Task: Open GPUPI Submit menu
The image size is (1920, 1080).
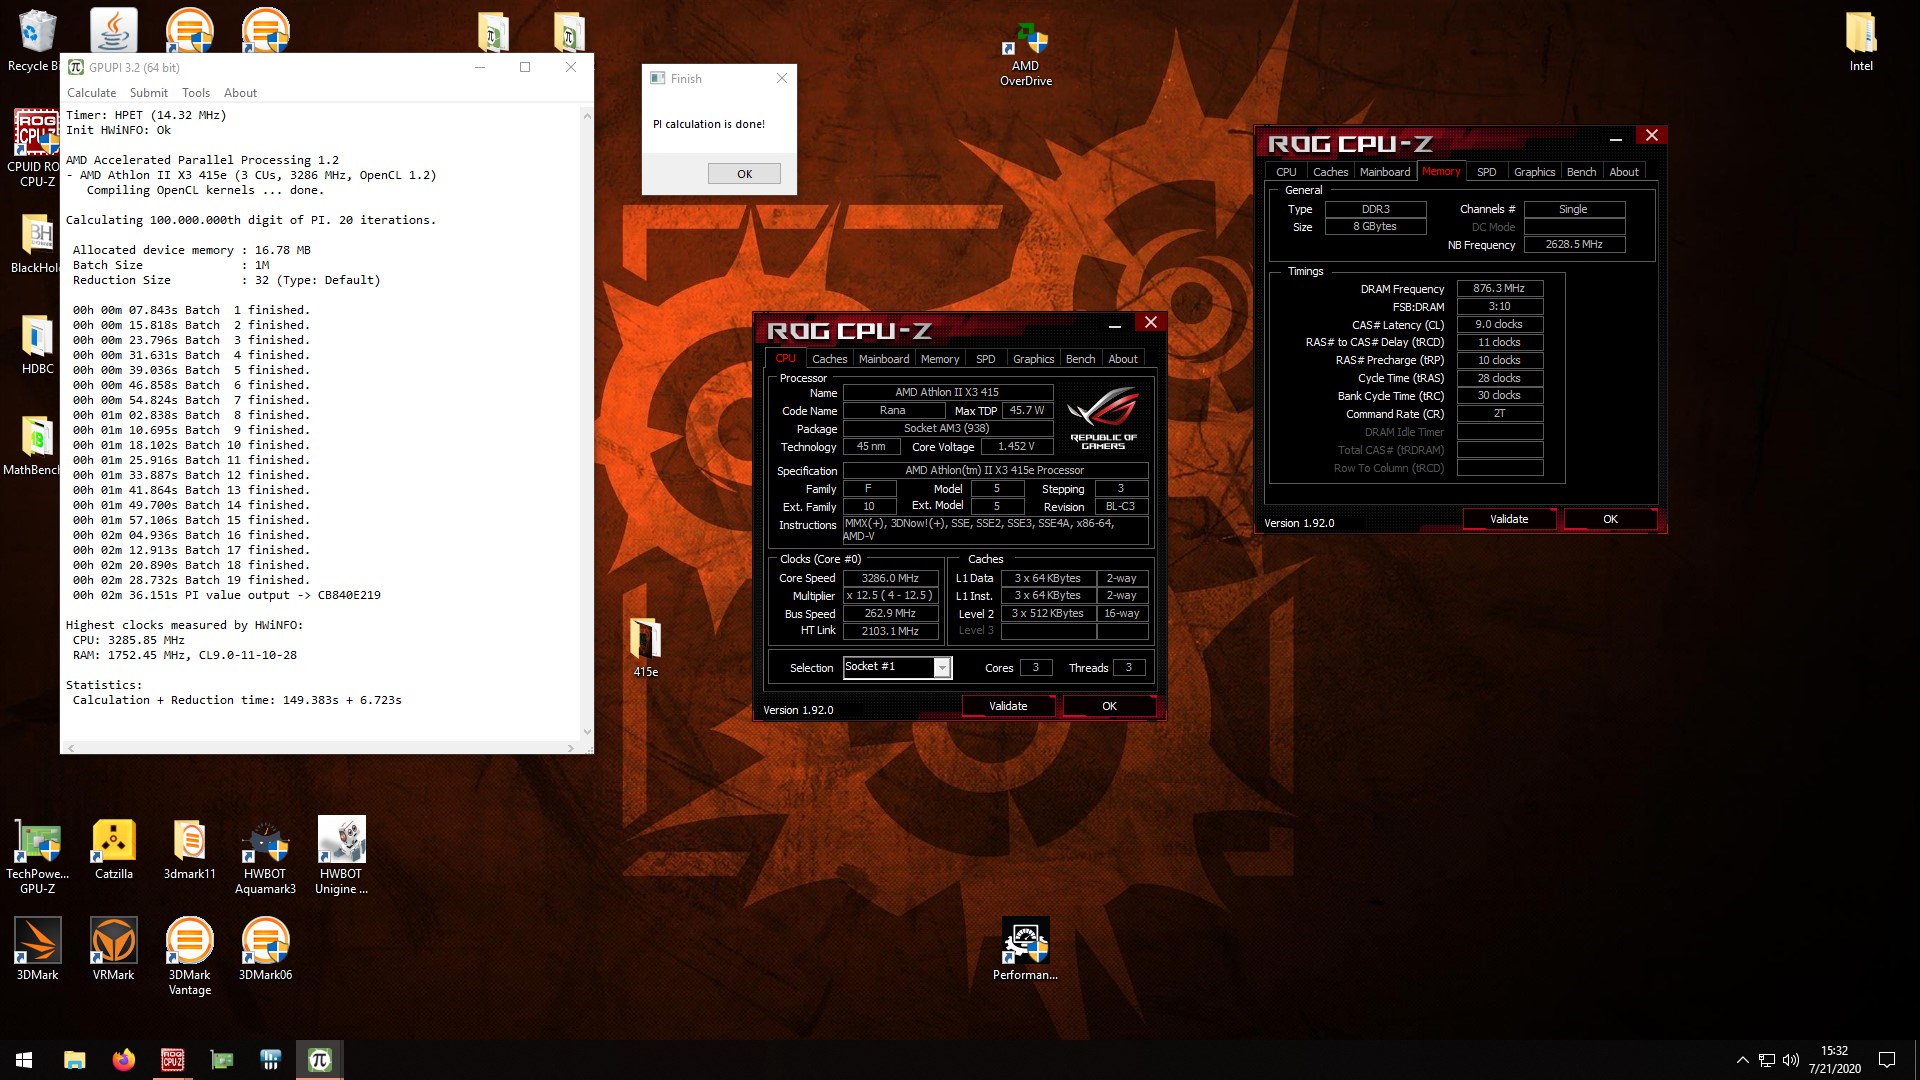Action: click(x=148, y=93)
